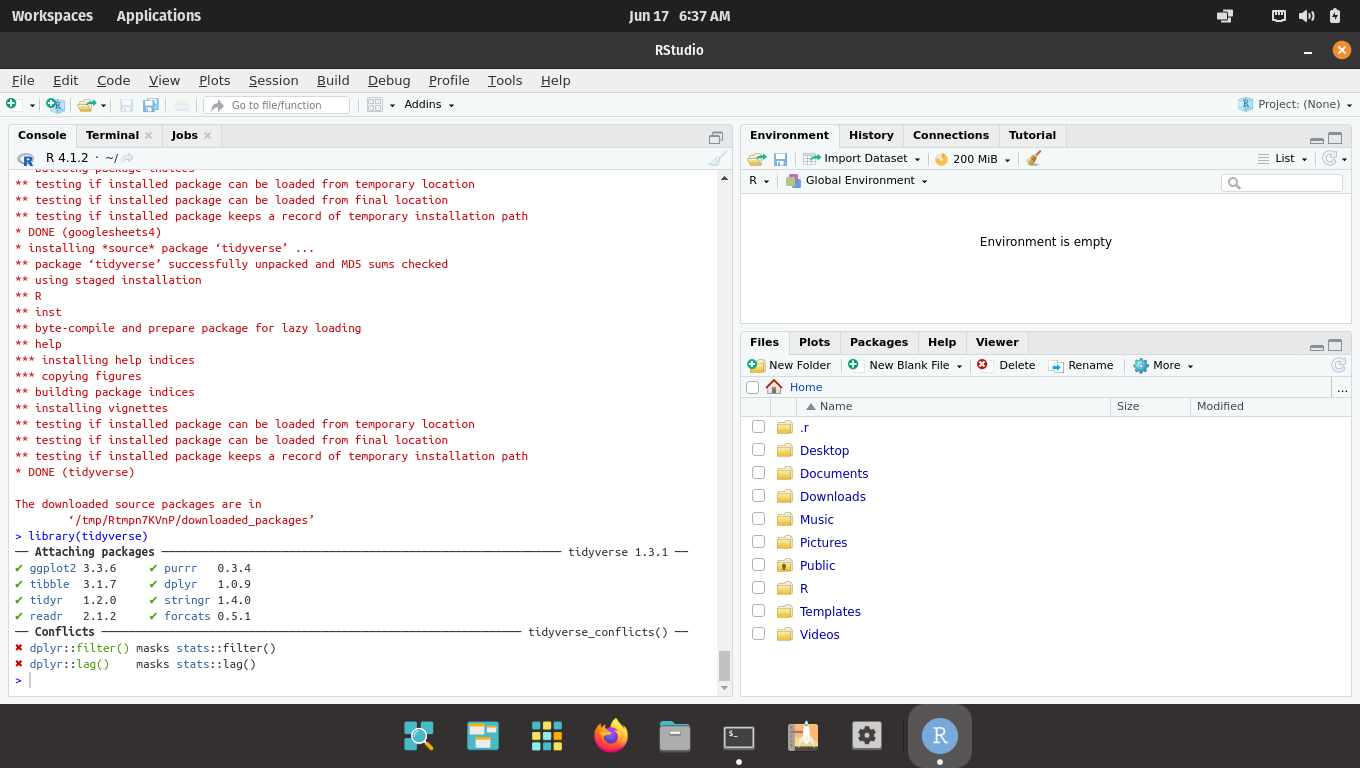The height and width of the screenshot is (768, 1360).
Task: Click the browse path ellipsis button
Action: [x=1342, y=388]
